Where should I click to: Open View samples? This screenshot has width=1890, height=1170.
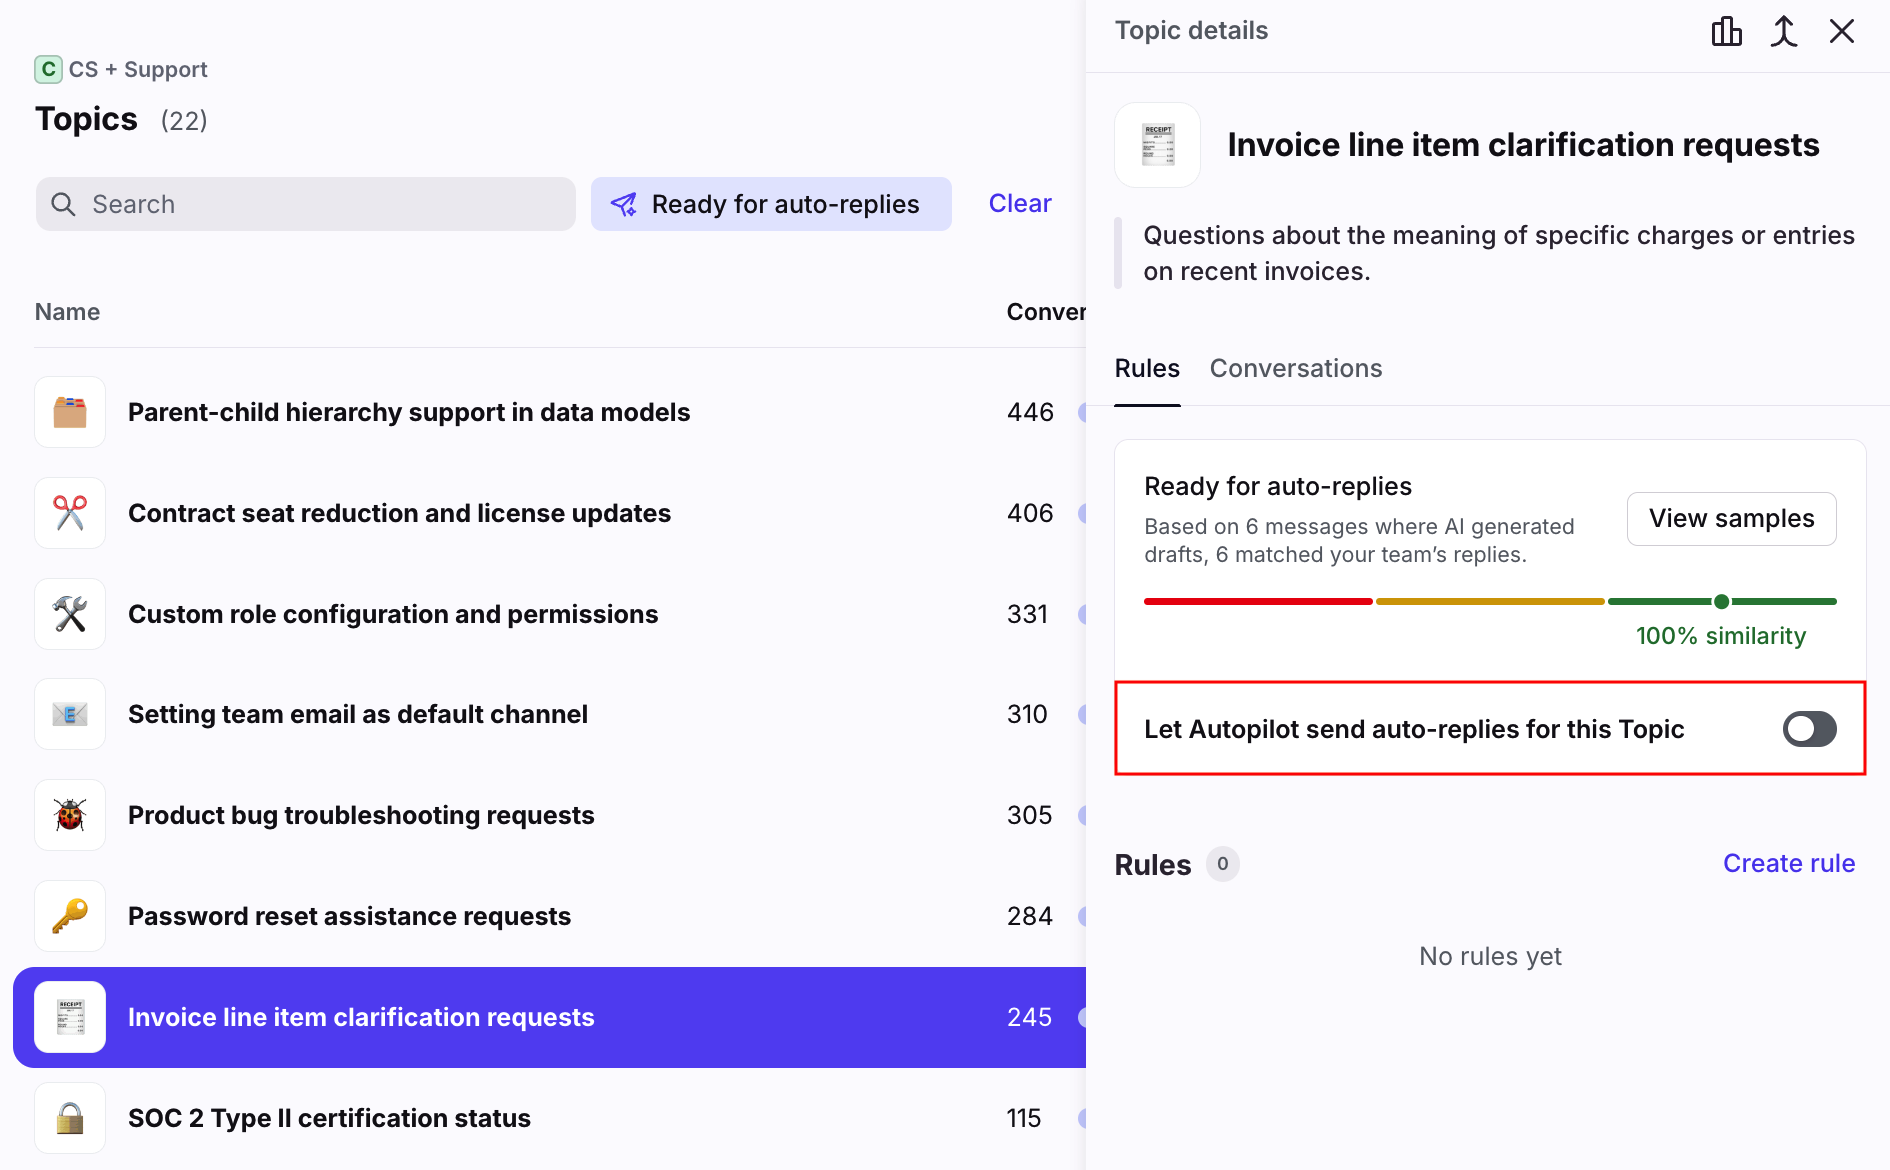click(x=1731, y=519)
